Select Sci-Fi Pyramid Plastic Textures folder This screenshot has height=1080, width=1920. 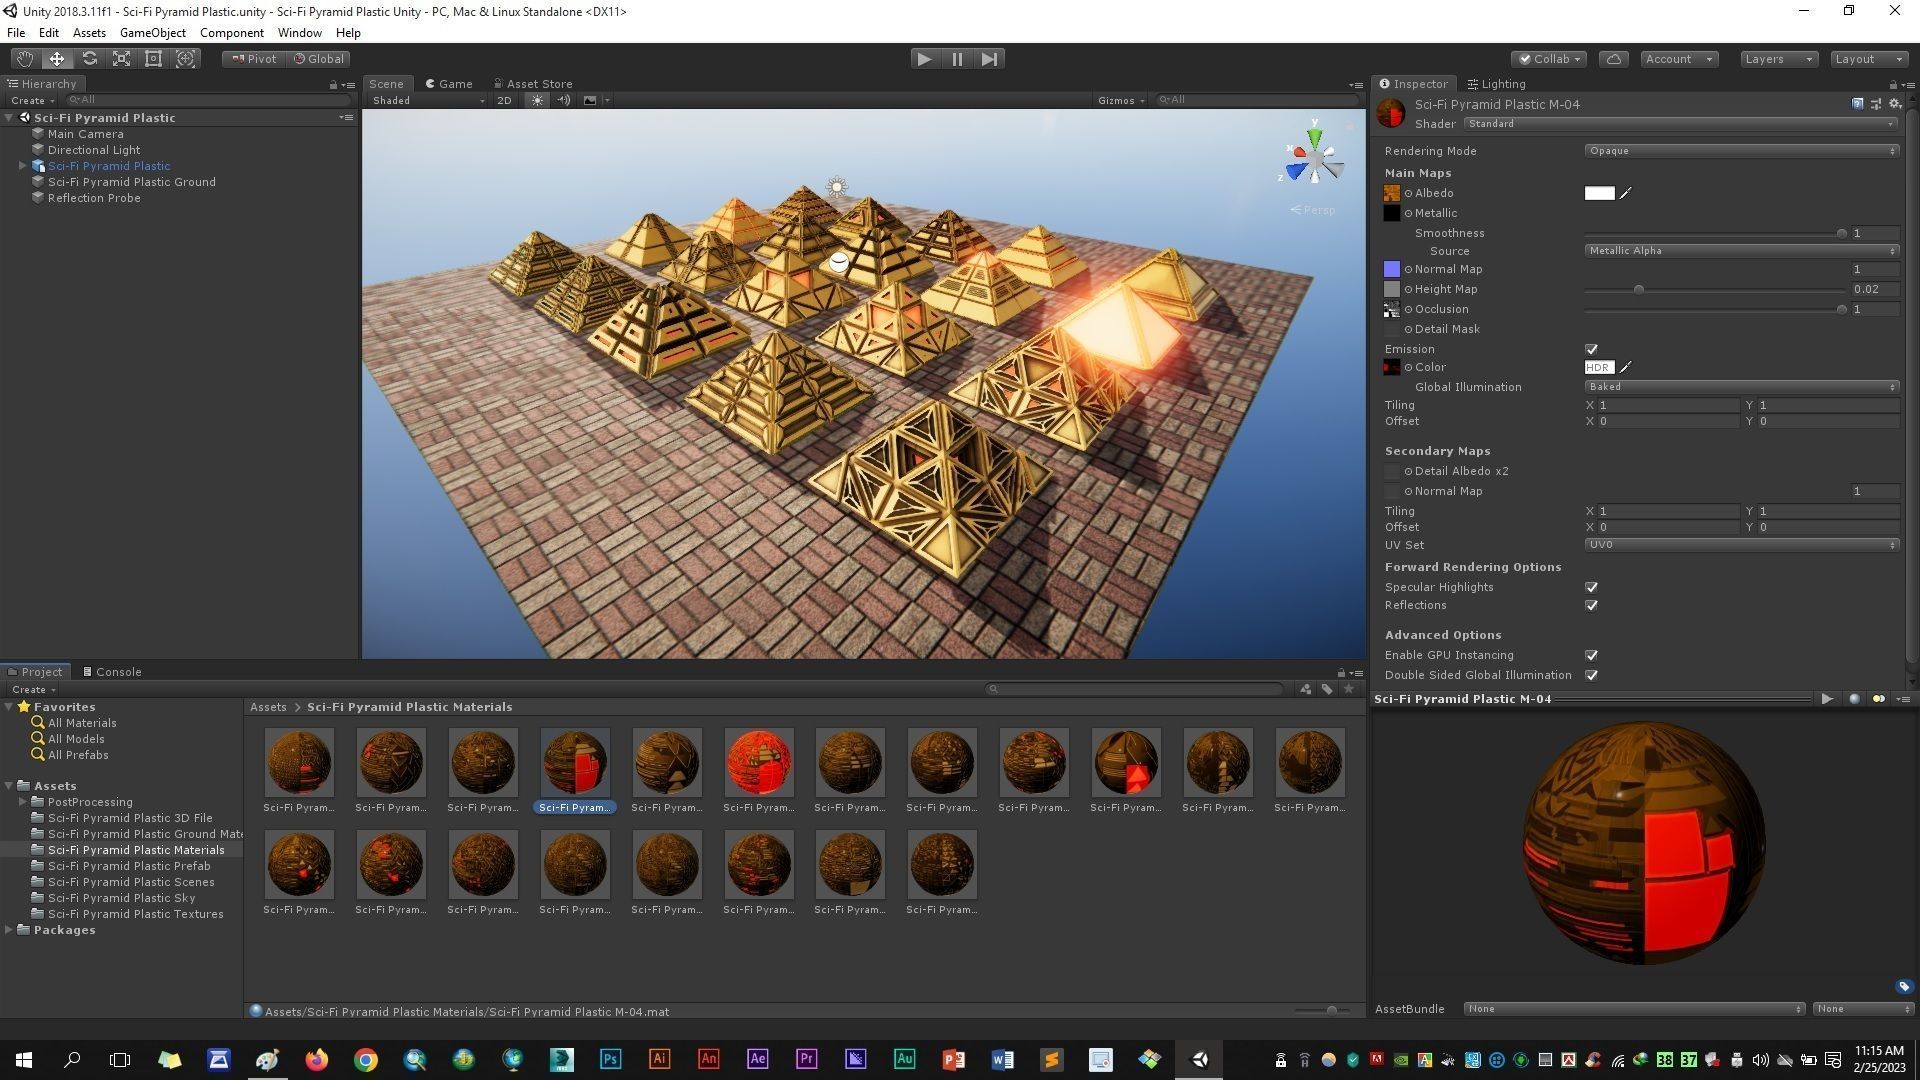135,914
